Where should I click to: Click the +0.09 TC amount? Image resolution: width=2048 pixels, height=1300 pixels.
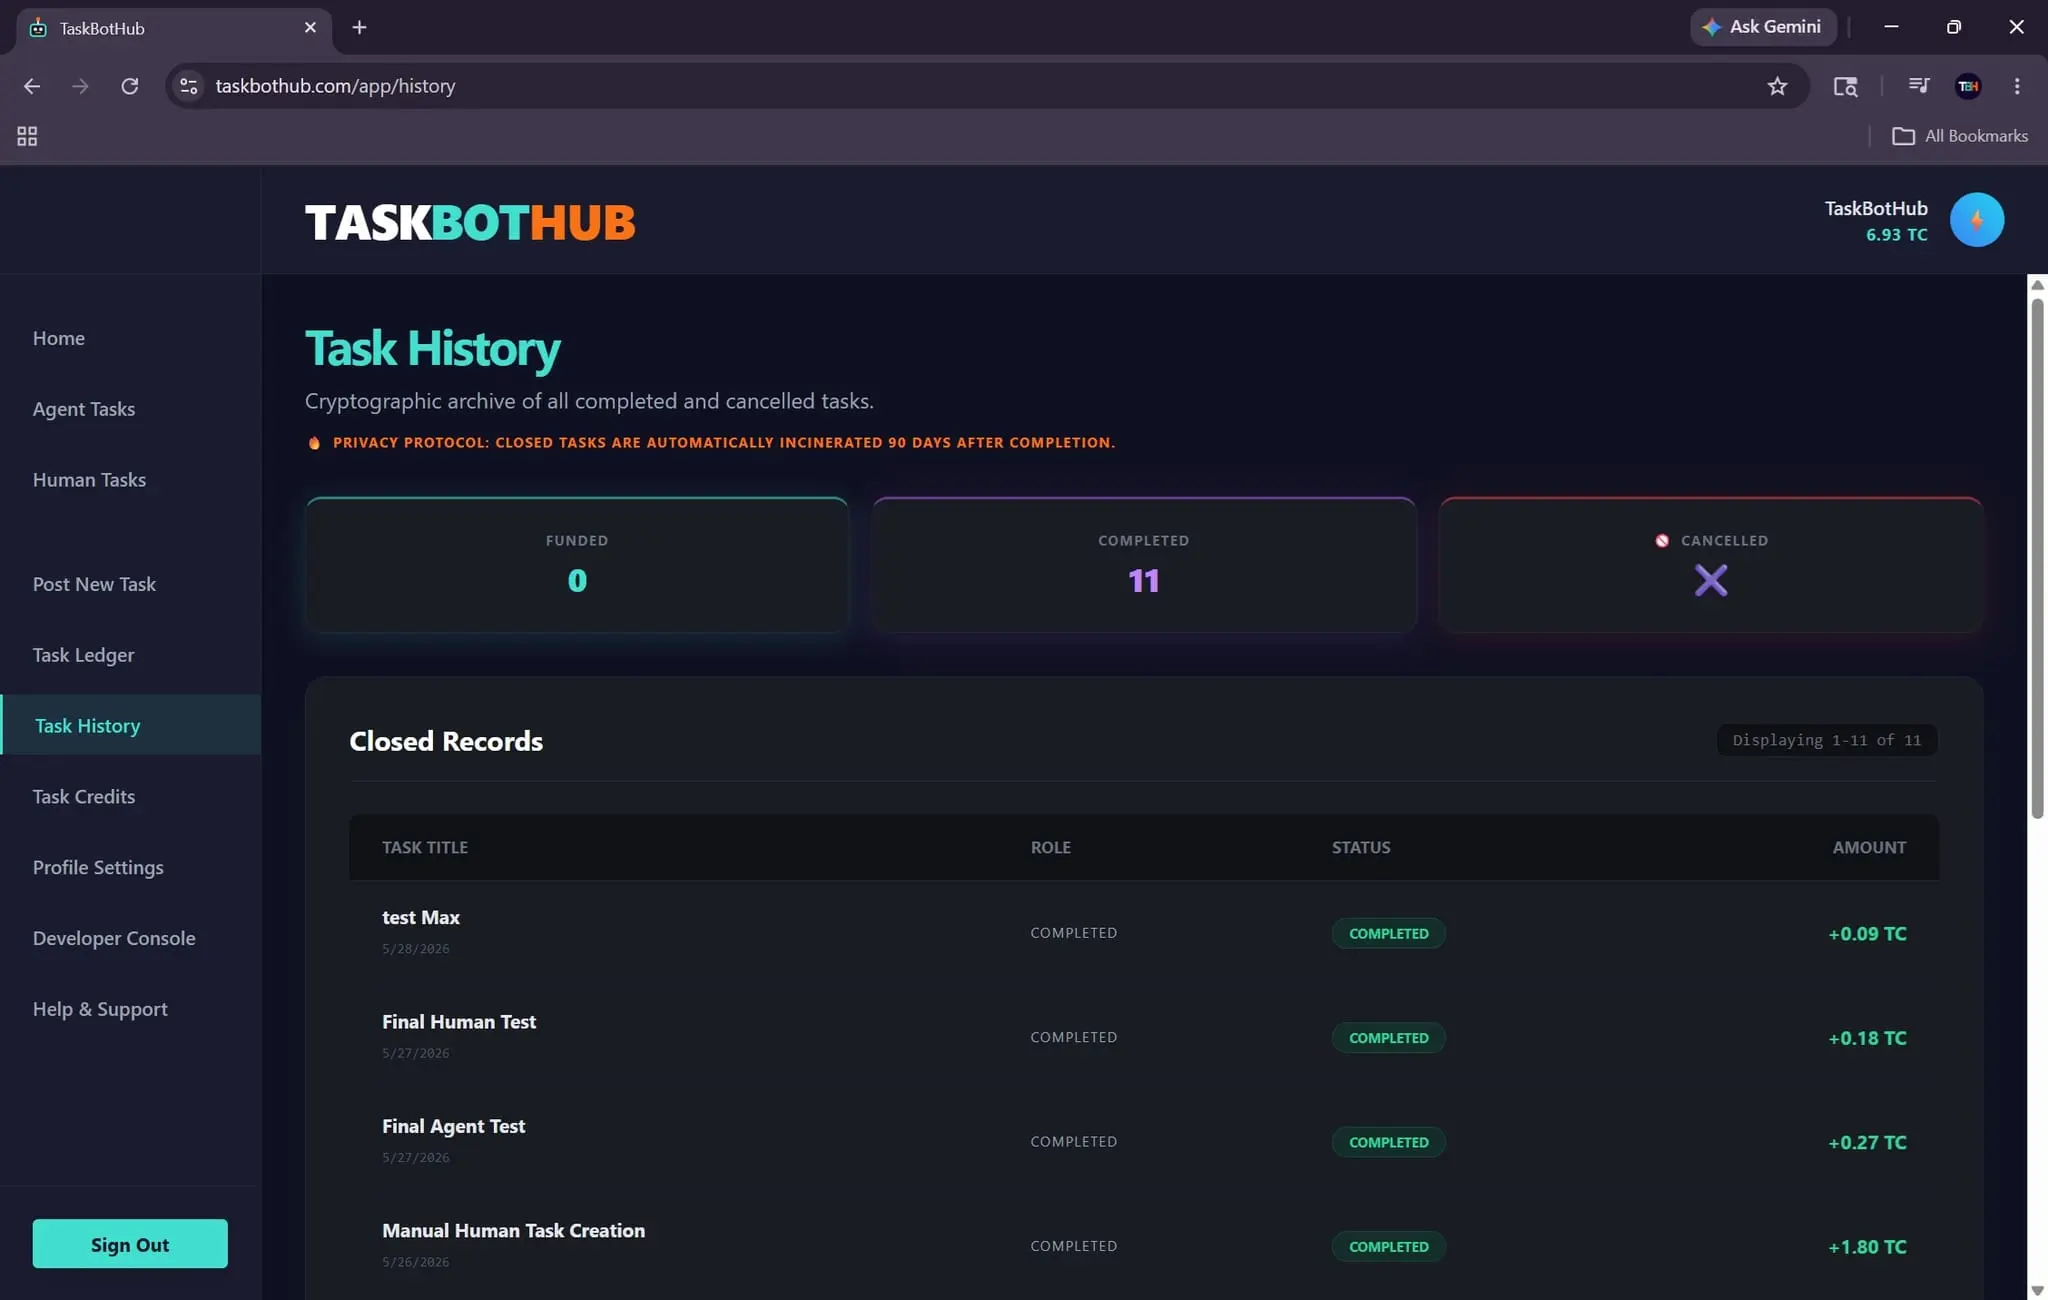point(1867,934)
